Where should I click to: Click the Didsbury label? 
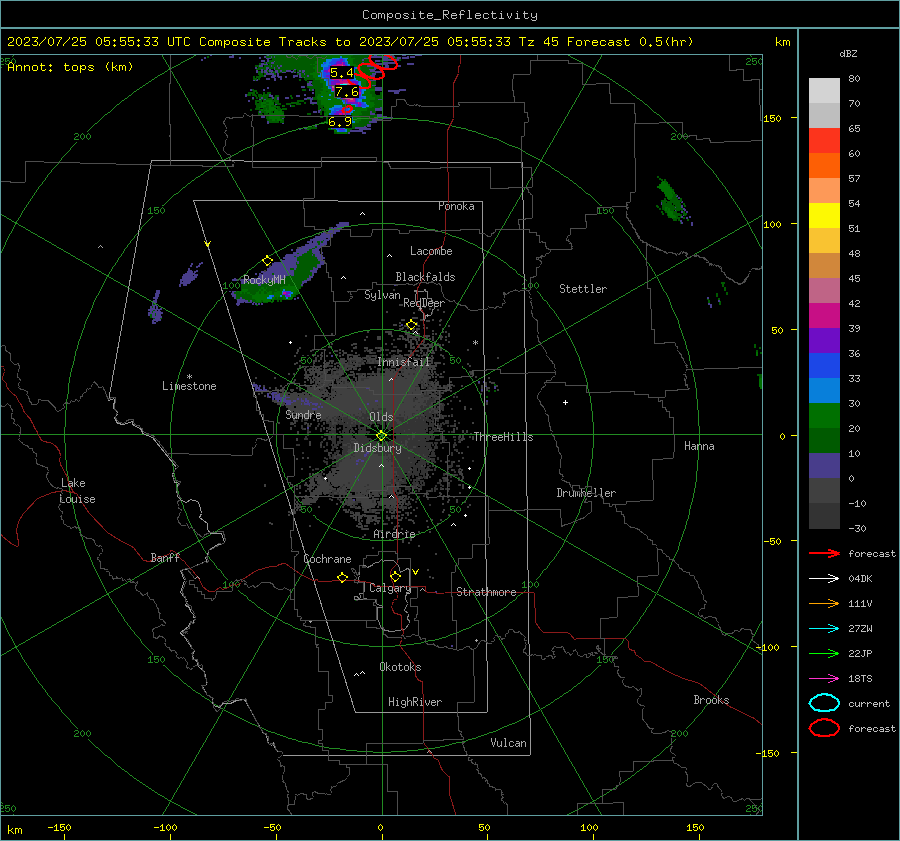click(378, 448)
